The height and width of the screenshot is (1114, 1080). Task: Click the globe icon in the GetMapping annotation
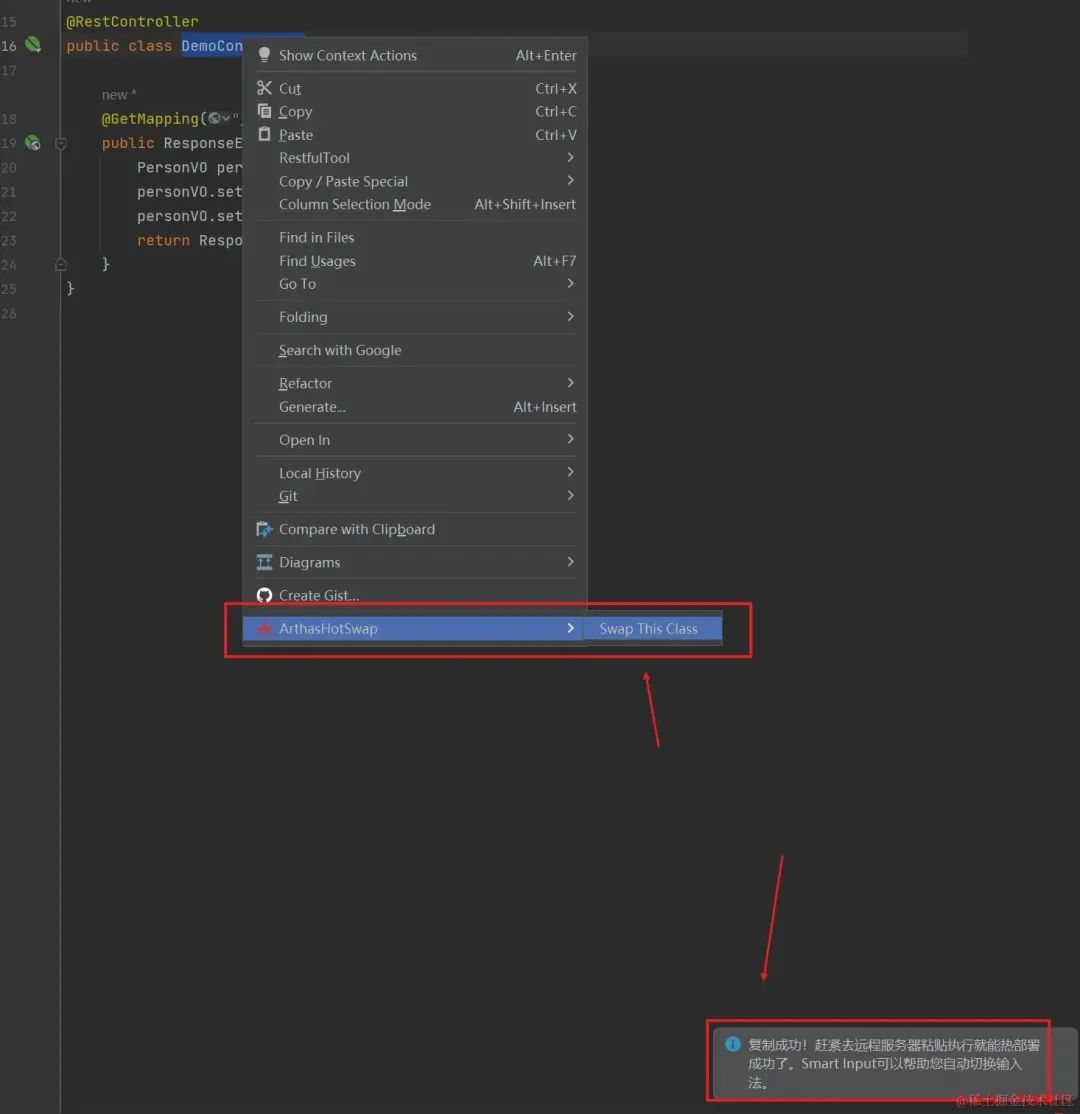click(x=215, y=119)
